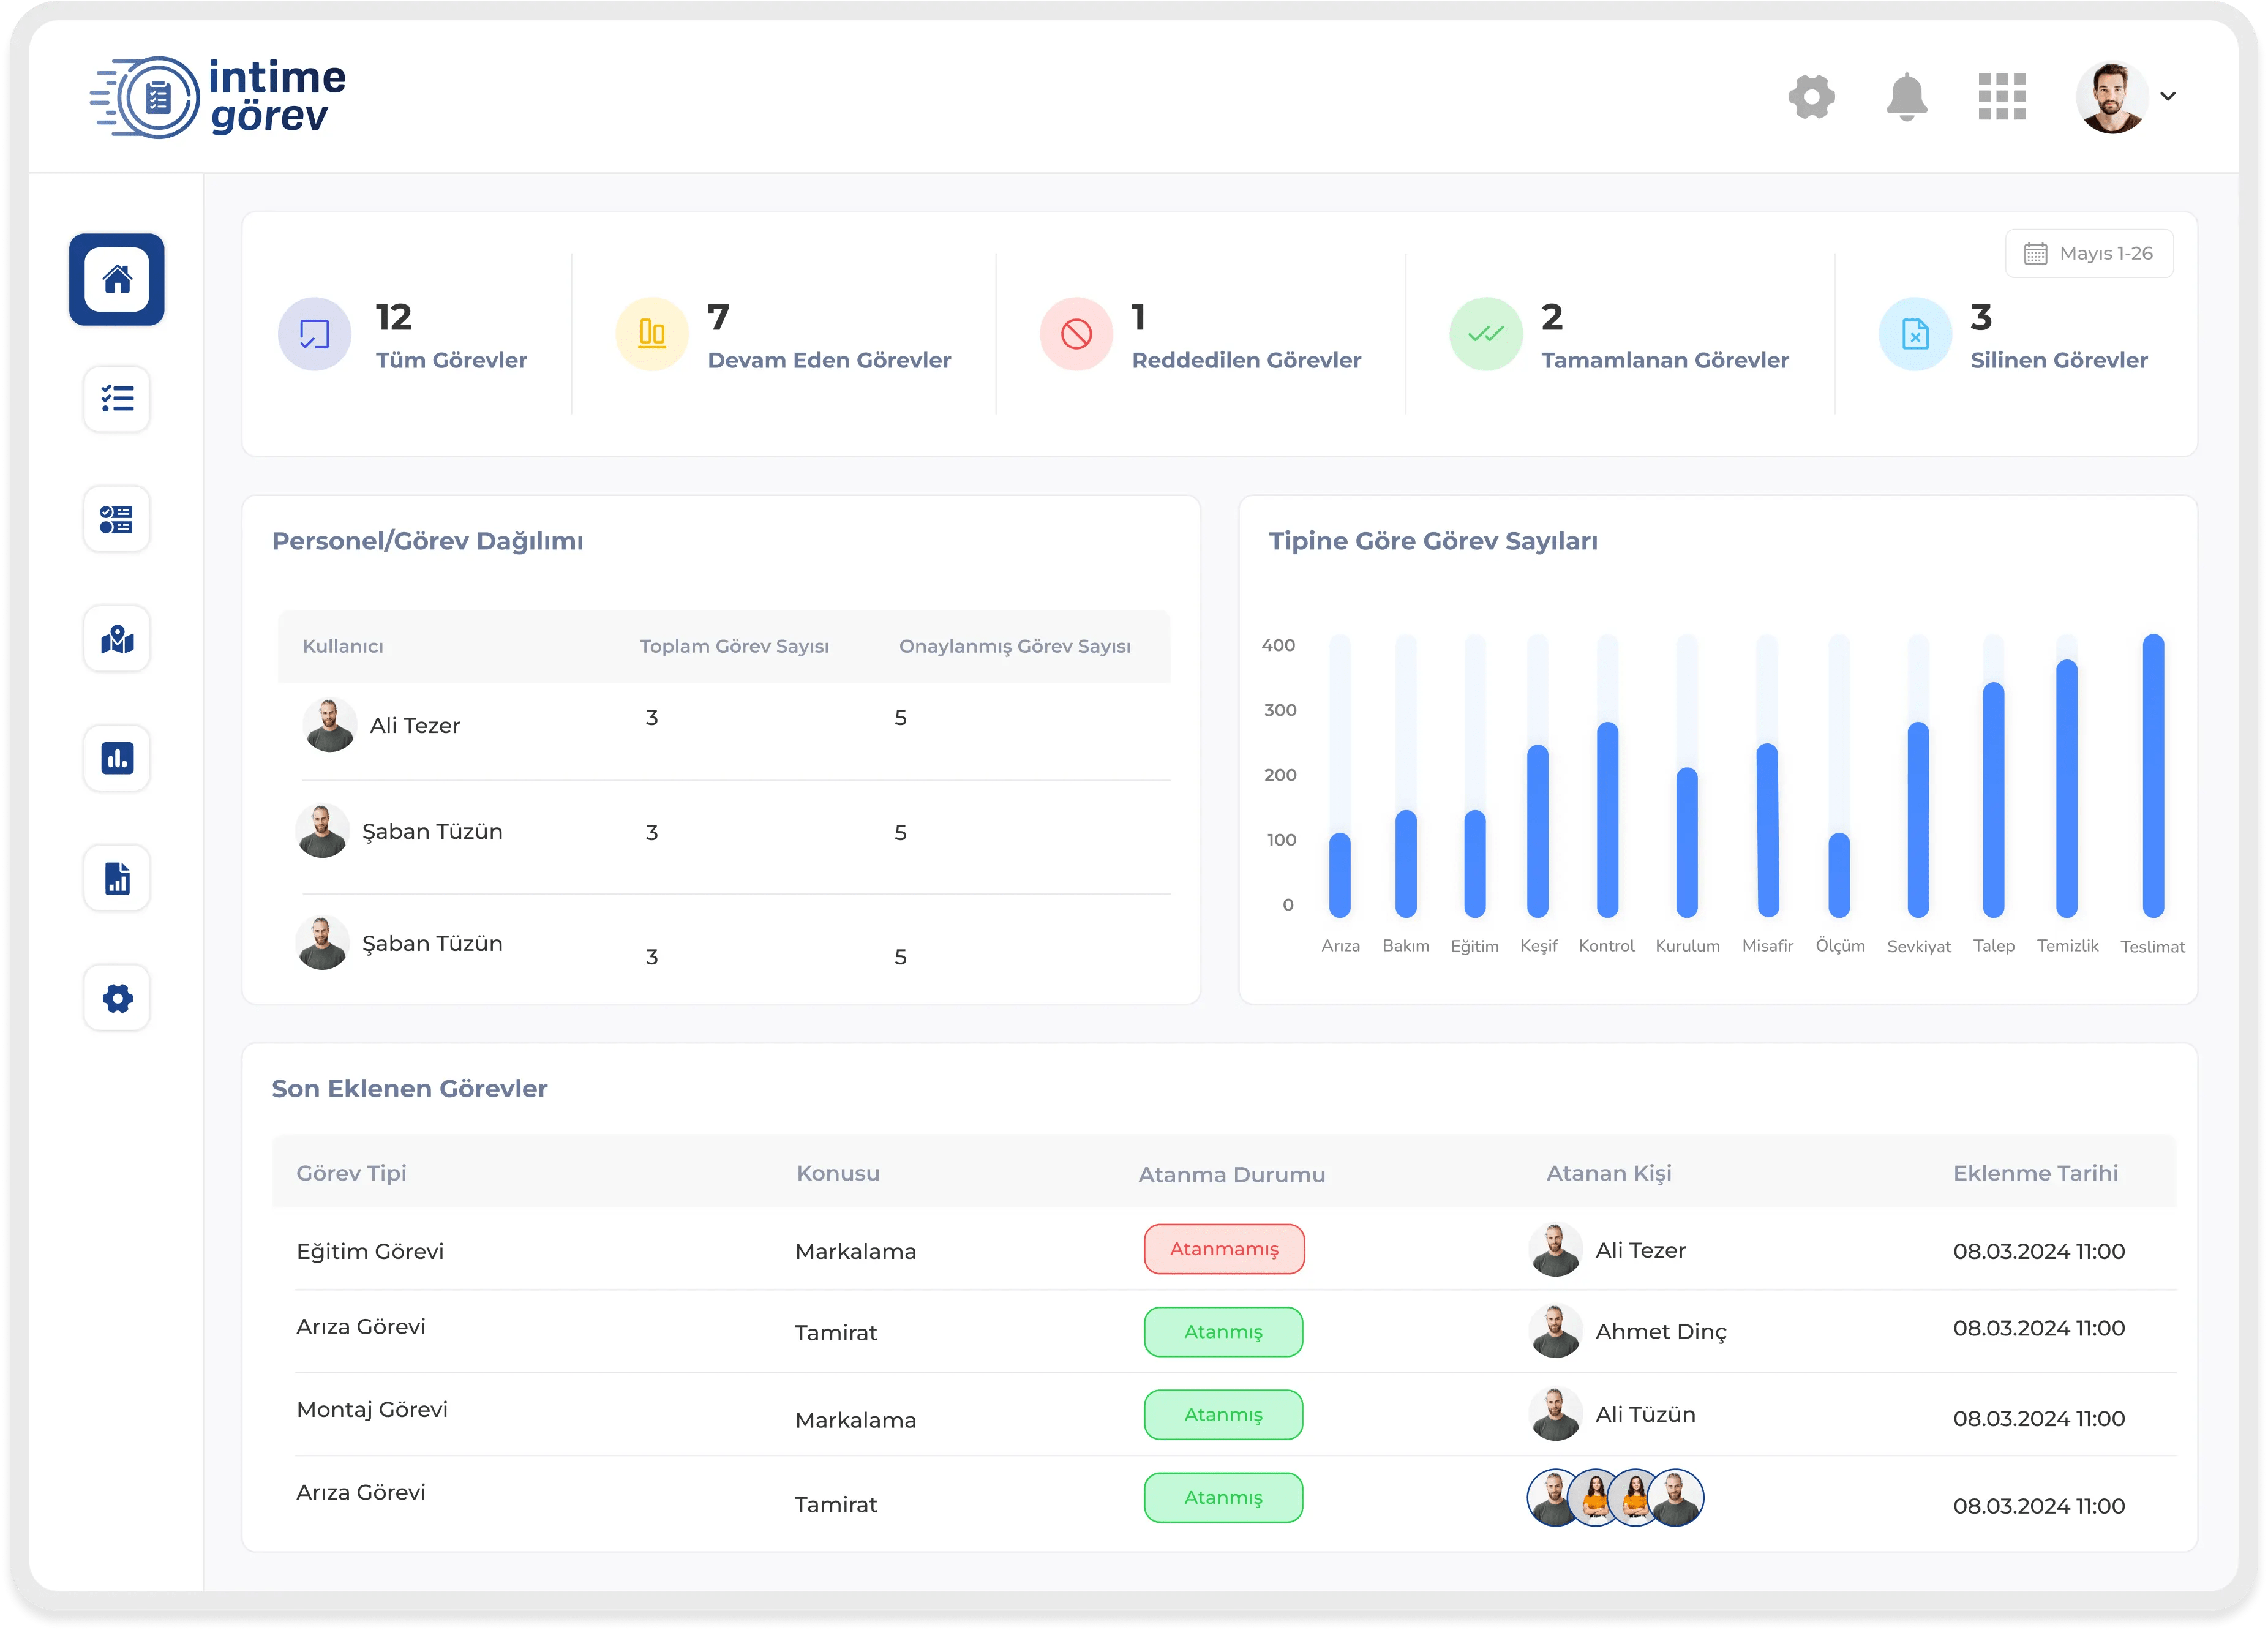Click the Tamamlanan Görevler green check icon
Viewport: 2268px width, 1630px height.
point(1486,334)
